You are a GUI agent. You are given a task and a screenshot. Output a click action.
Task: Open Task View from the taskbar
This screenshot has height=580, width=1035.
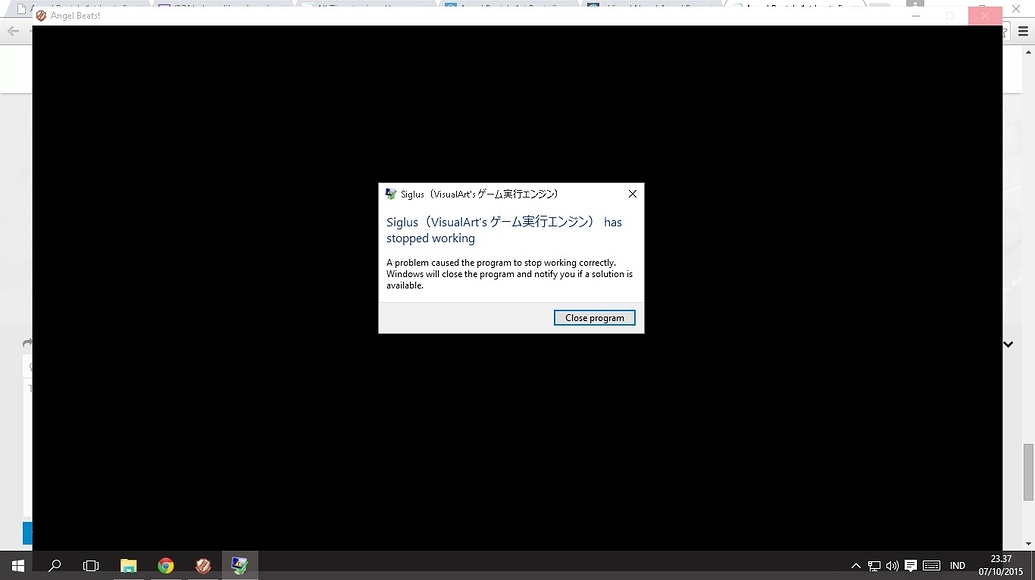click(91, 565)
